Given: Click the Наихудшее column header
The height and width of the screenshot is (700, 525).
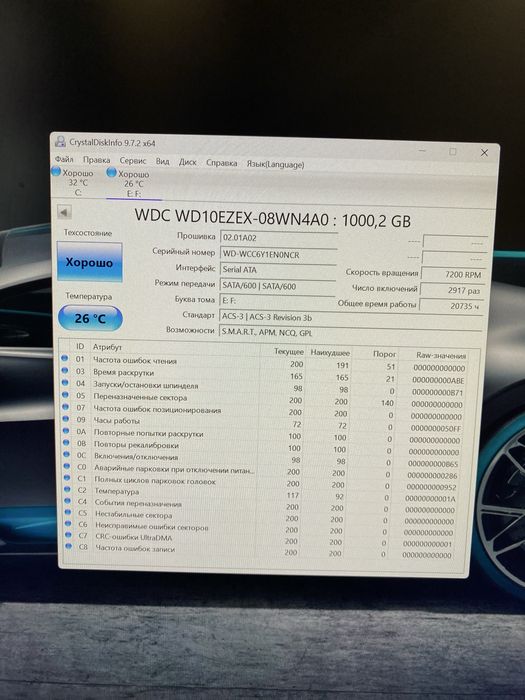Looking at the screenshot, I should [x=330, y=353].
